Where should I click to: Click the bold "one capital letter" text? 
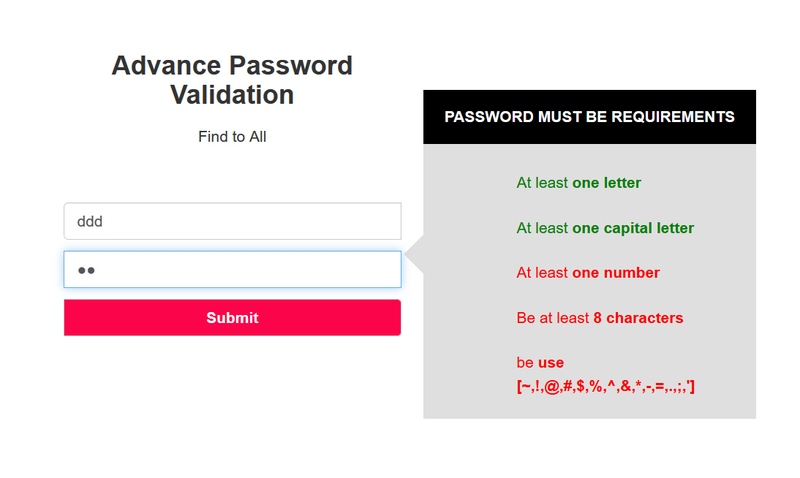point(632,228)
